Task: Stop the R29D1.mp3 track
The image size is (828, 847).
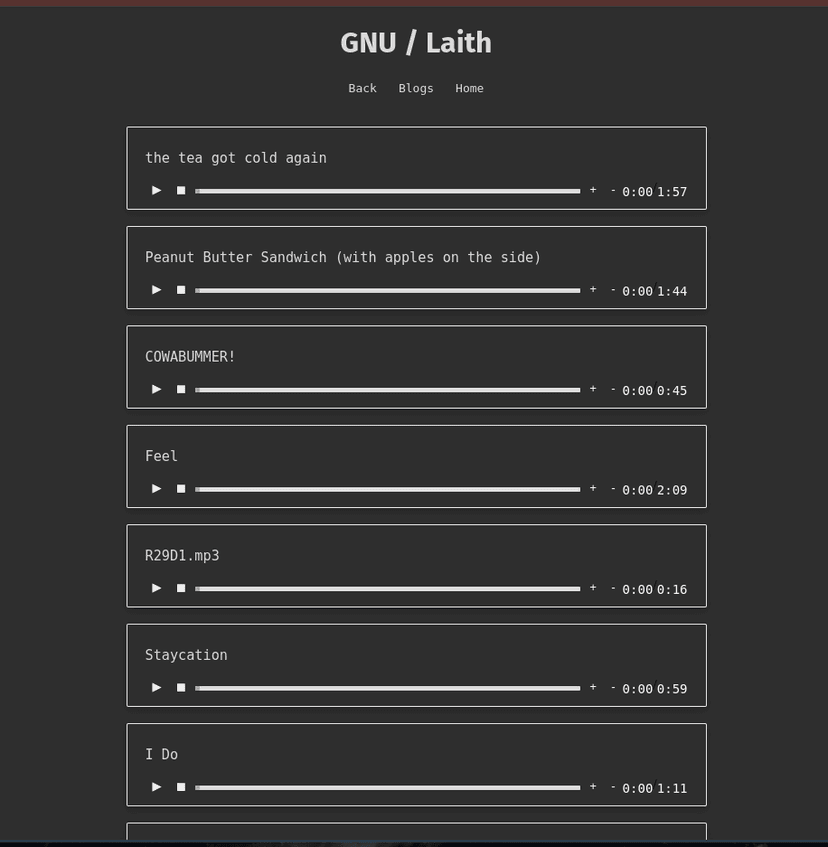Action: [181, 588]
